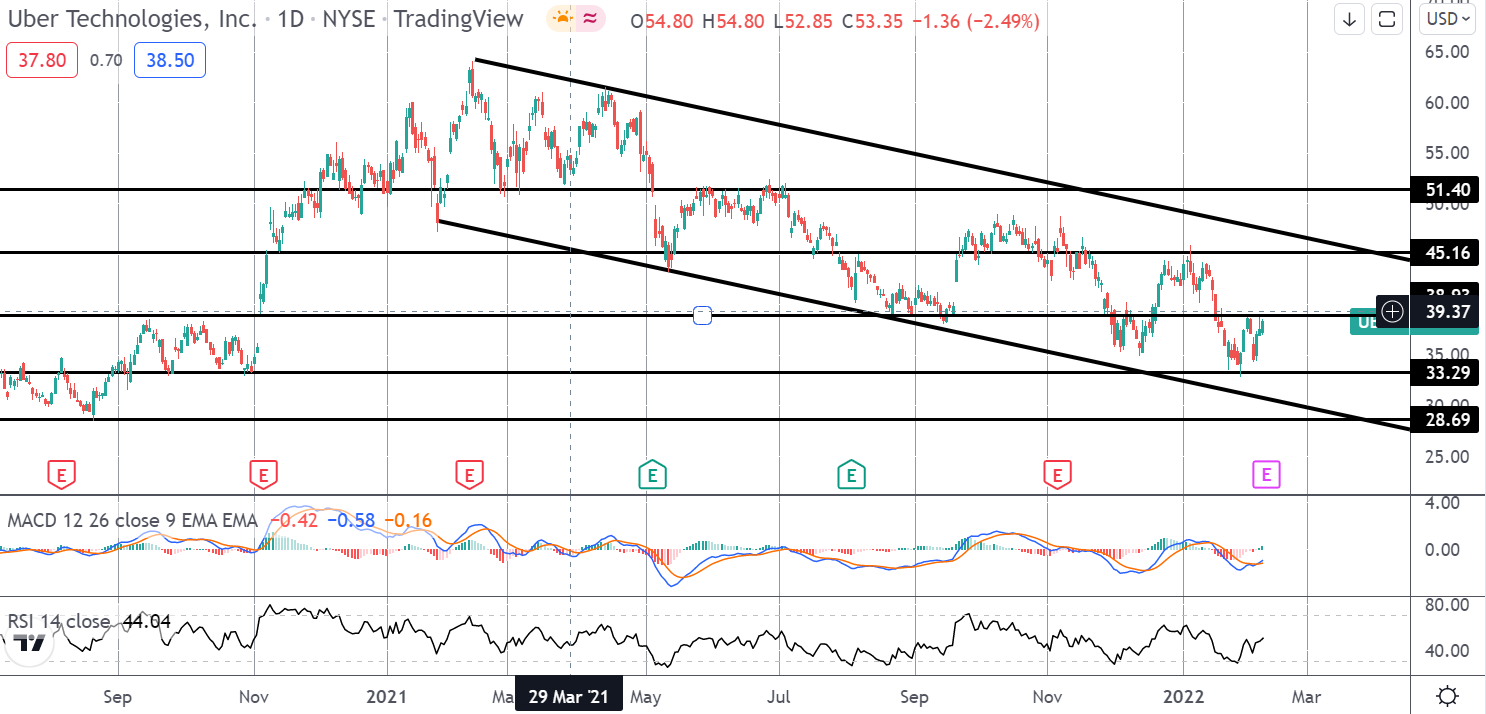Screen dimensions: 1486x714
Task: Click red earnings E marker near Nov 2021
Action: [x=1057, y=474]
